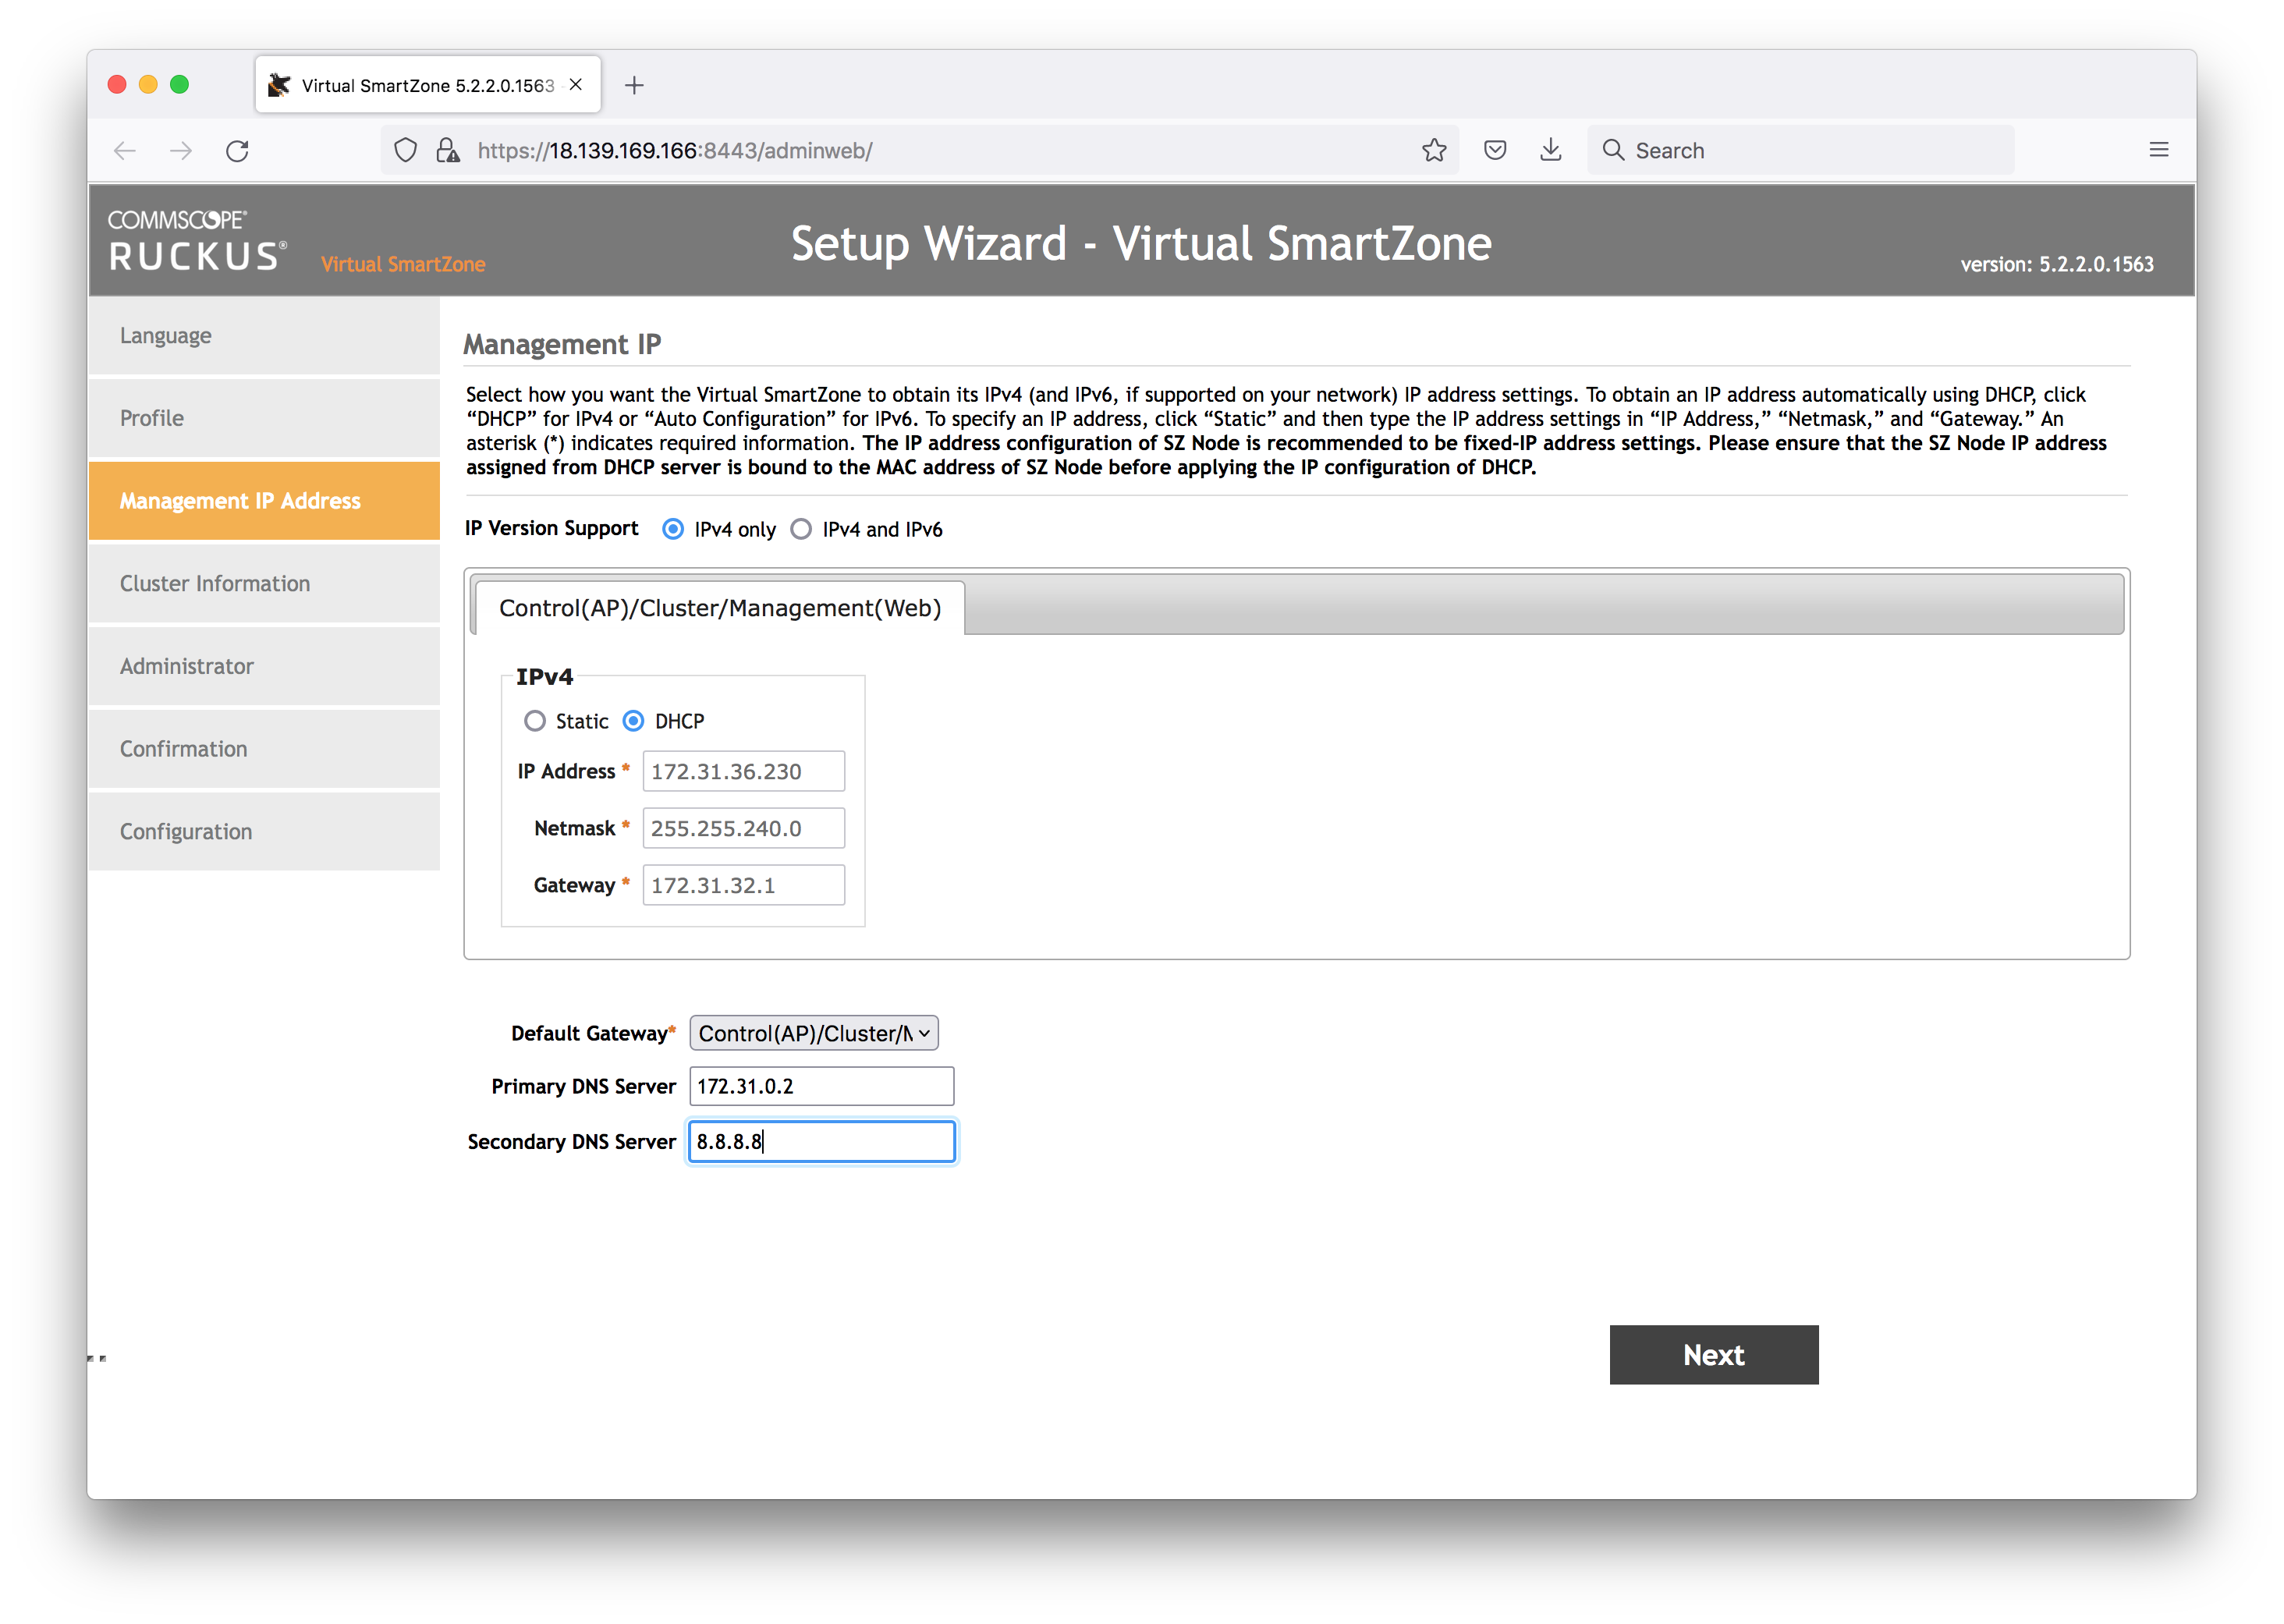Click the Next button to proceed

click(x=1713, y=1353)
